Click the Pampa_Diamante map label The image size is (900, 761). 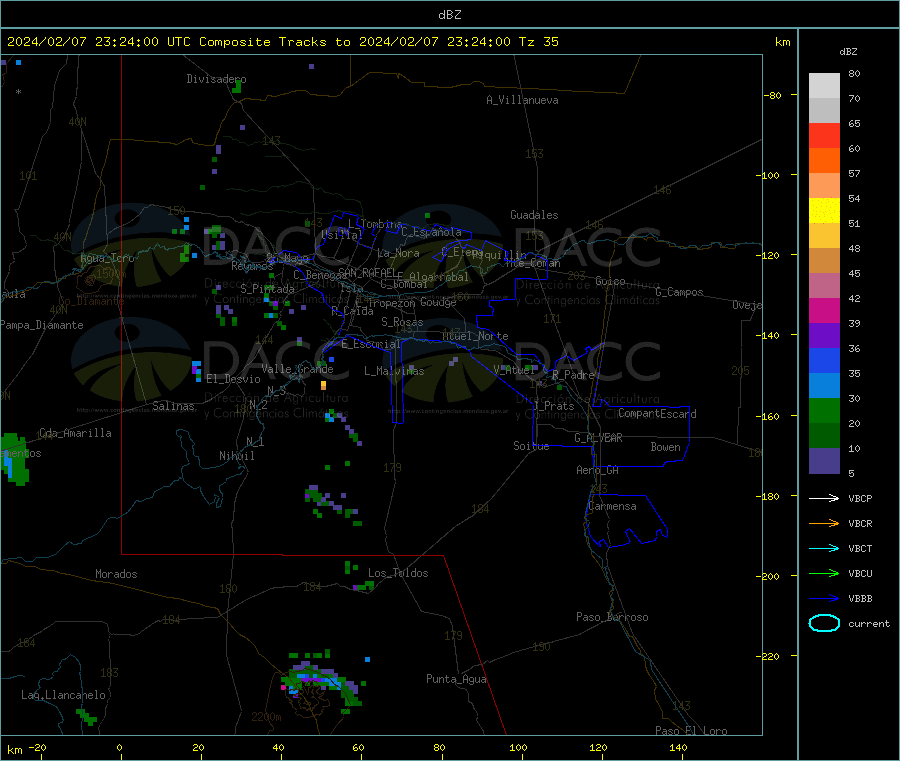click(x=42, y=325)
